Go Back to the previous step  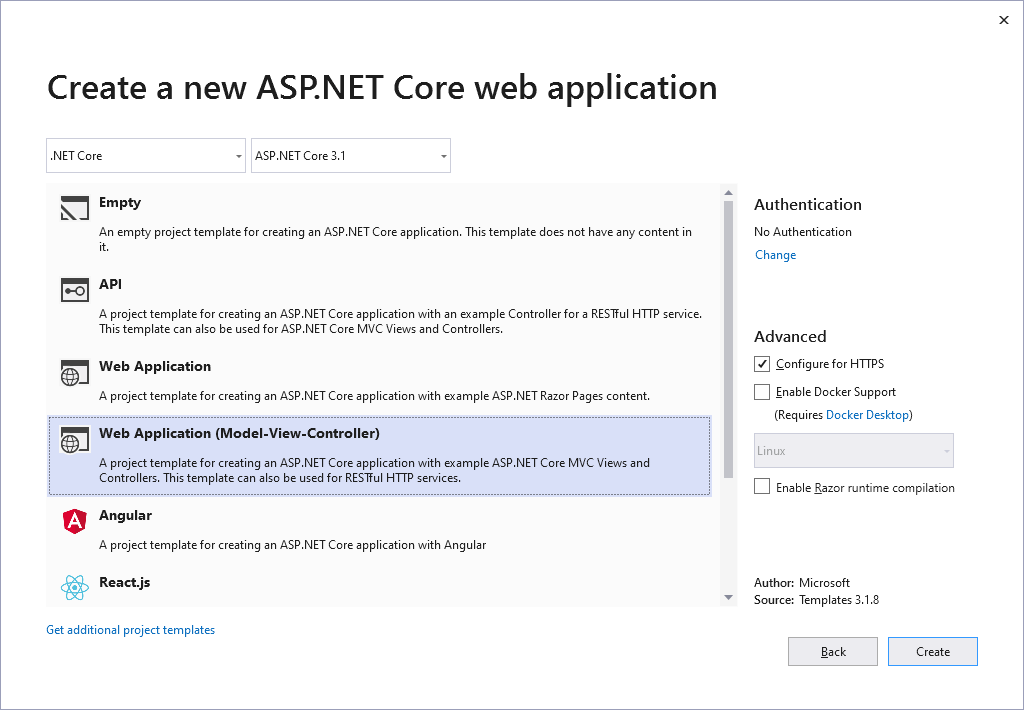point(833,652)
